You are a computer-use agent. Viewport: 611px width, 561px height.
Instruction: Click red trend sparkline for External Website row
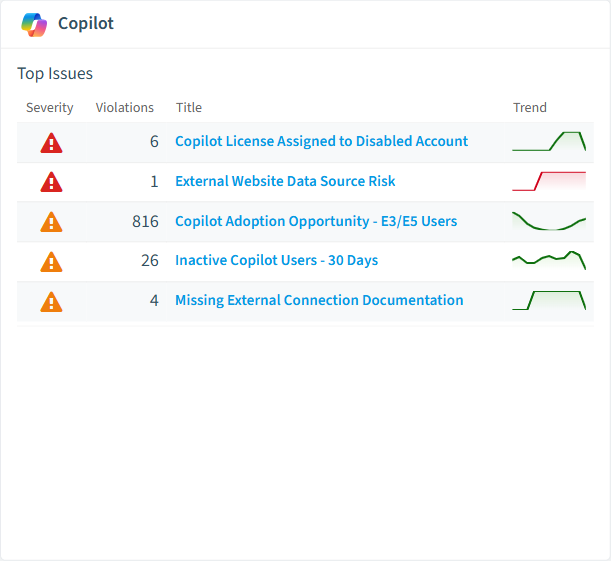[x=549, y=181]
